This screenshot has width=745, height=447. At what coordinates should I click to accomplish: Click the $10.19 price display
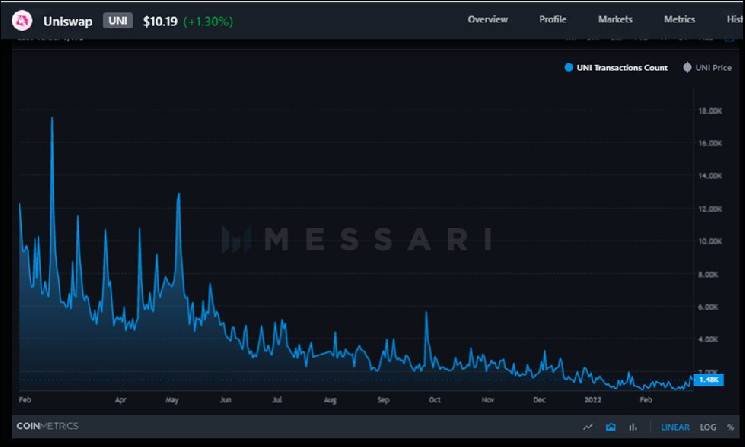click(158, 20)
